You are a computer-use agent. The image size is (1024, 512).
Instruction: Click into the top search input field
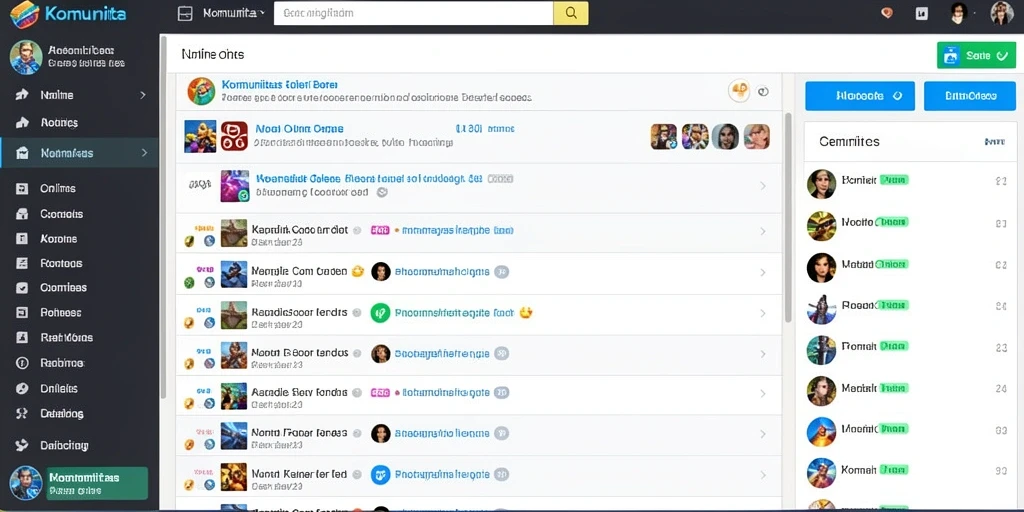click(x=413, y=13)
